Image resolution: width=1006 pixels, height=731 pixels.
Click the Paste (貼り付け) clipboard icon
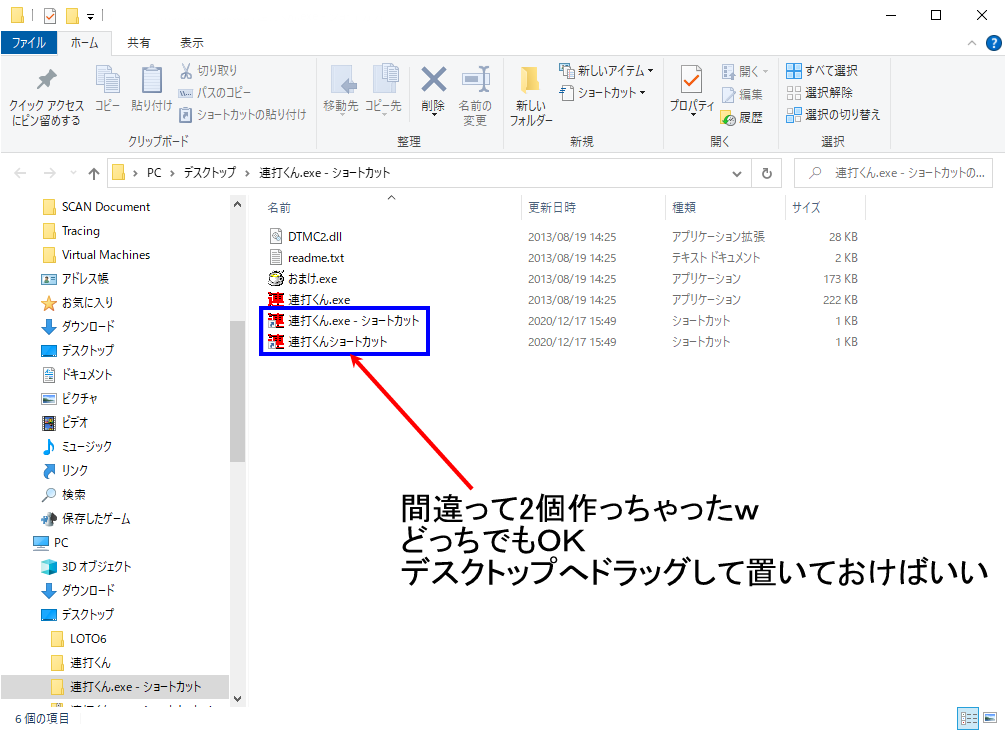(x=151, y=80)
